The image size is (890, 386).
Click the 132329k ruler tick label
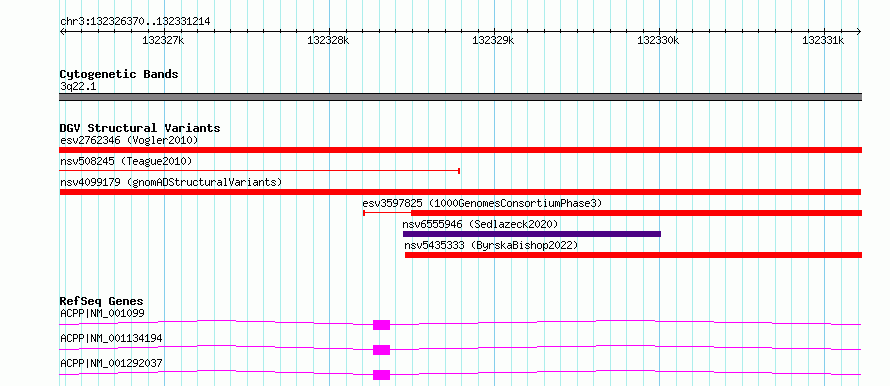click(x=494, y=40)
